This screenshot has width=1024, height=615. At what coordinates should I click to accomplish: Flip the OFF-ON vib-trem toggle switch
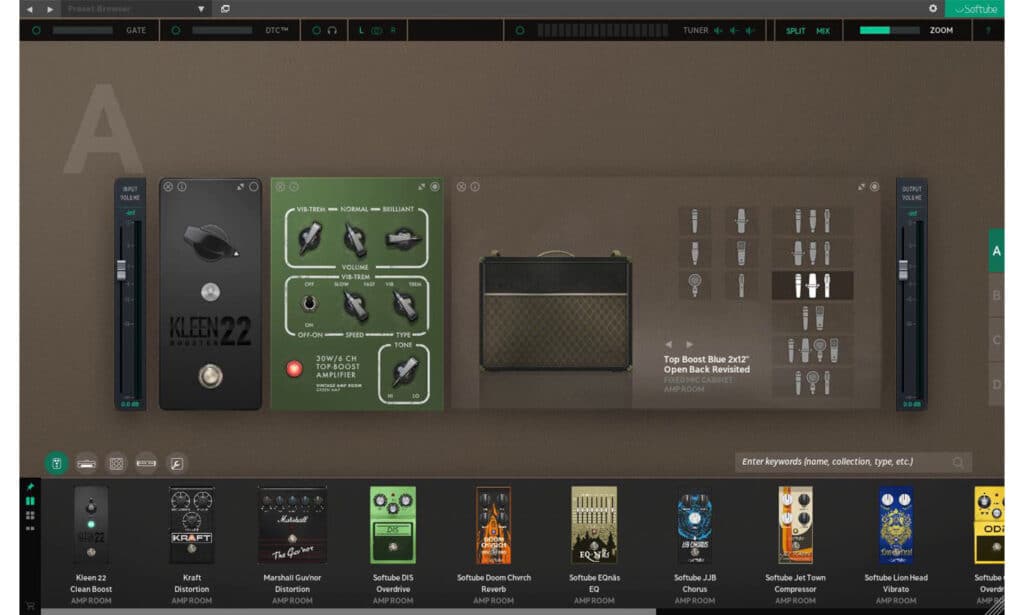click(310, 304)
